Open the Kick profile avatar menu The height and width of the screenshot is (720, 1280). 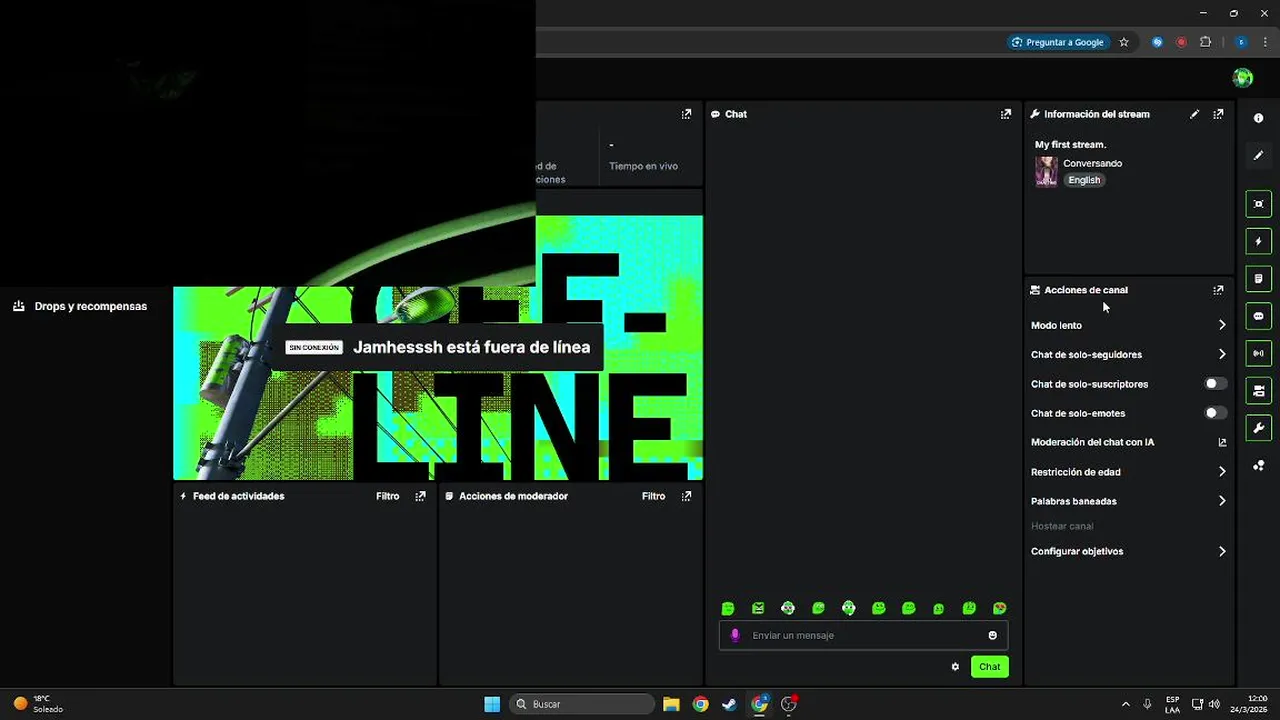(x=1243, y=78)
